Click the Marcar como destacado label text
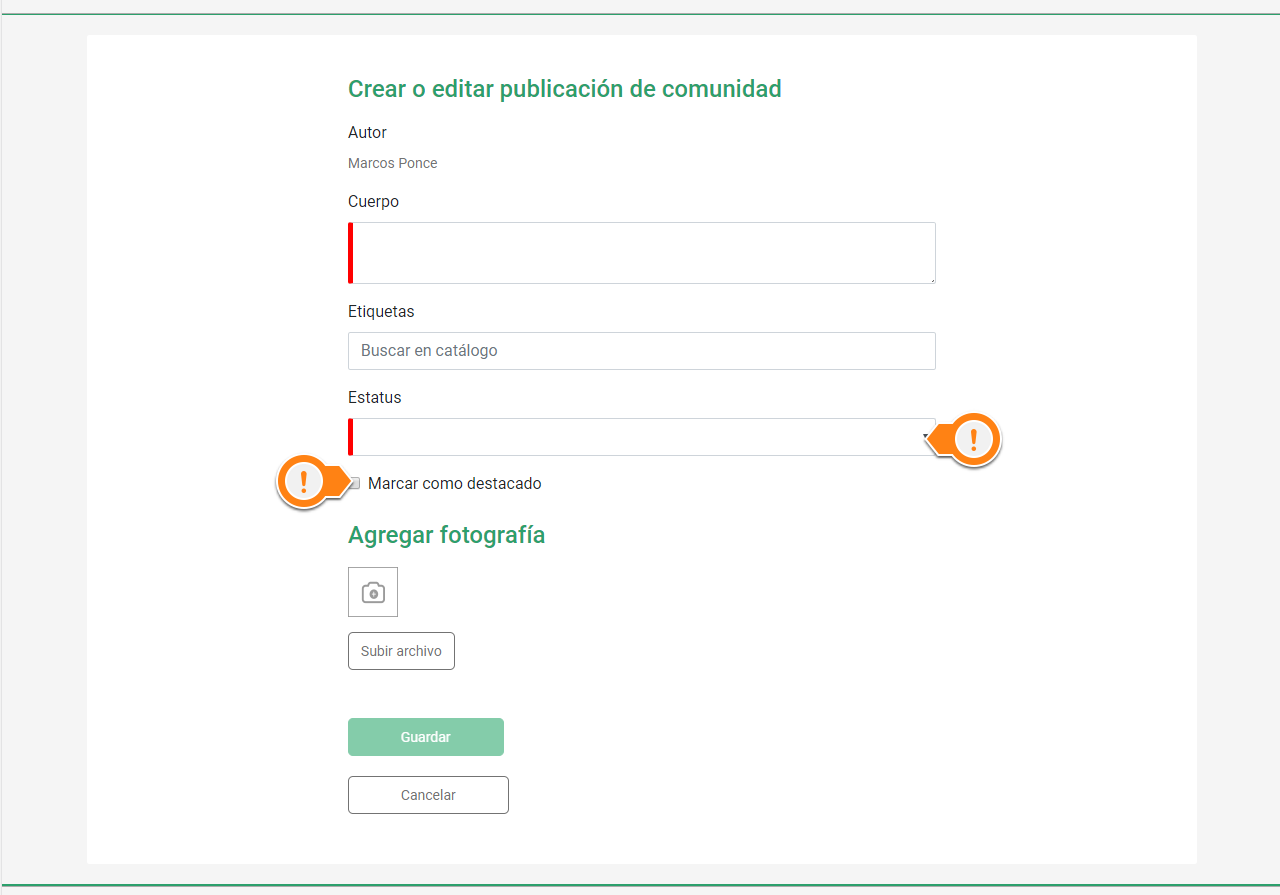This screenshot has height=895, width=1280. [x=455, y=484]
